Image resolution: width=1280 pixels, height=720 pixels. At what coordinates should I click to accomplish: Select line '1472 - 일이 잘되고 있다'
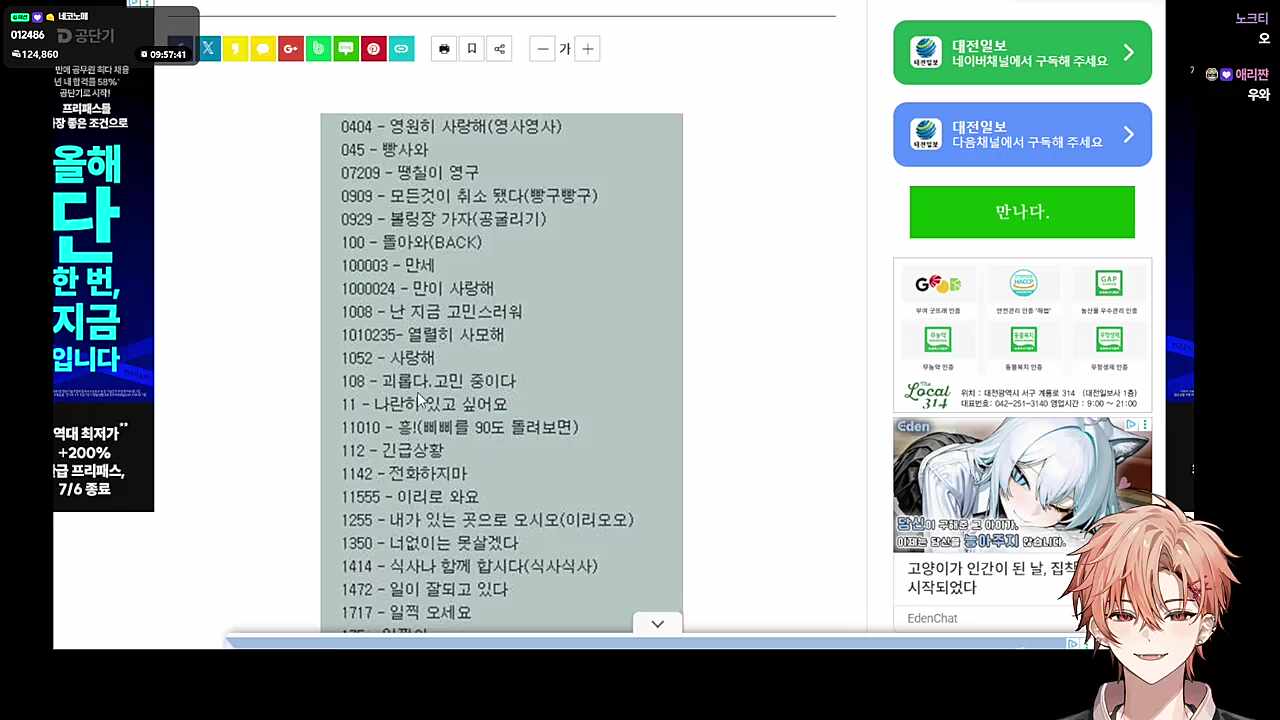click(x=424, y=589)
